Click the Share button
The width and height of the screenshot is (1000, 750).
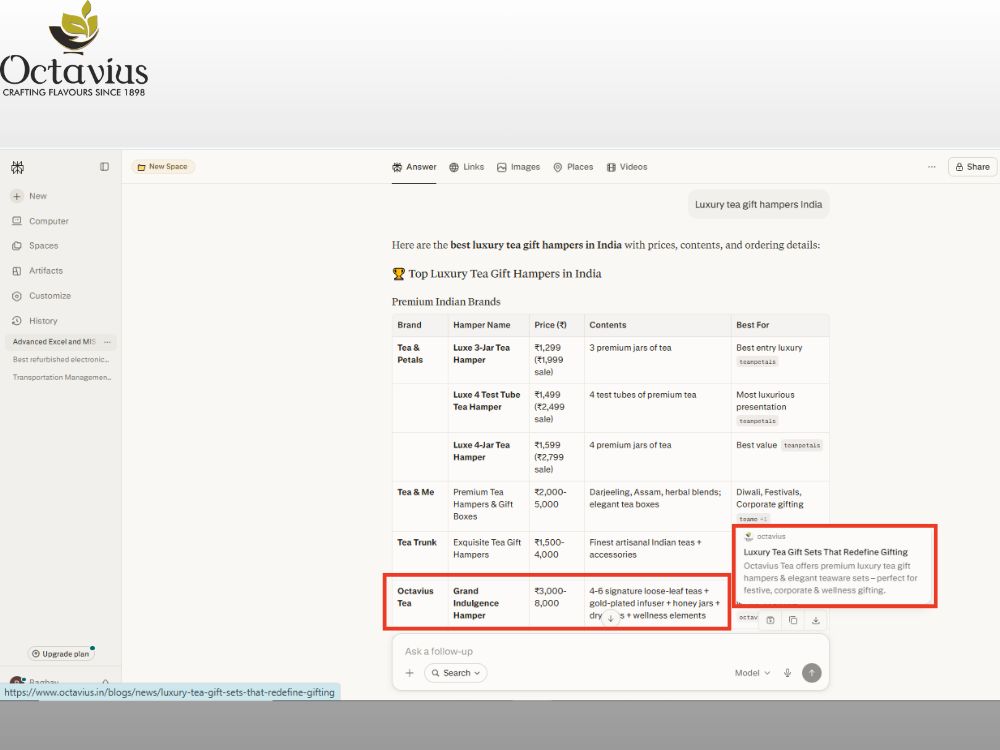tap(973, 167)
